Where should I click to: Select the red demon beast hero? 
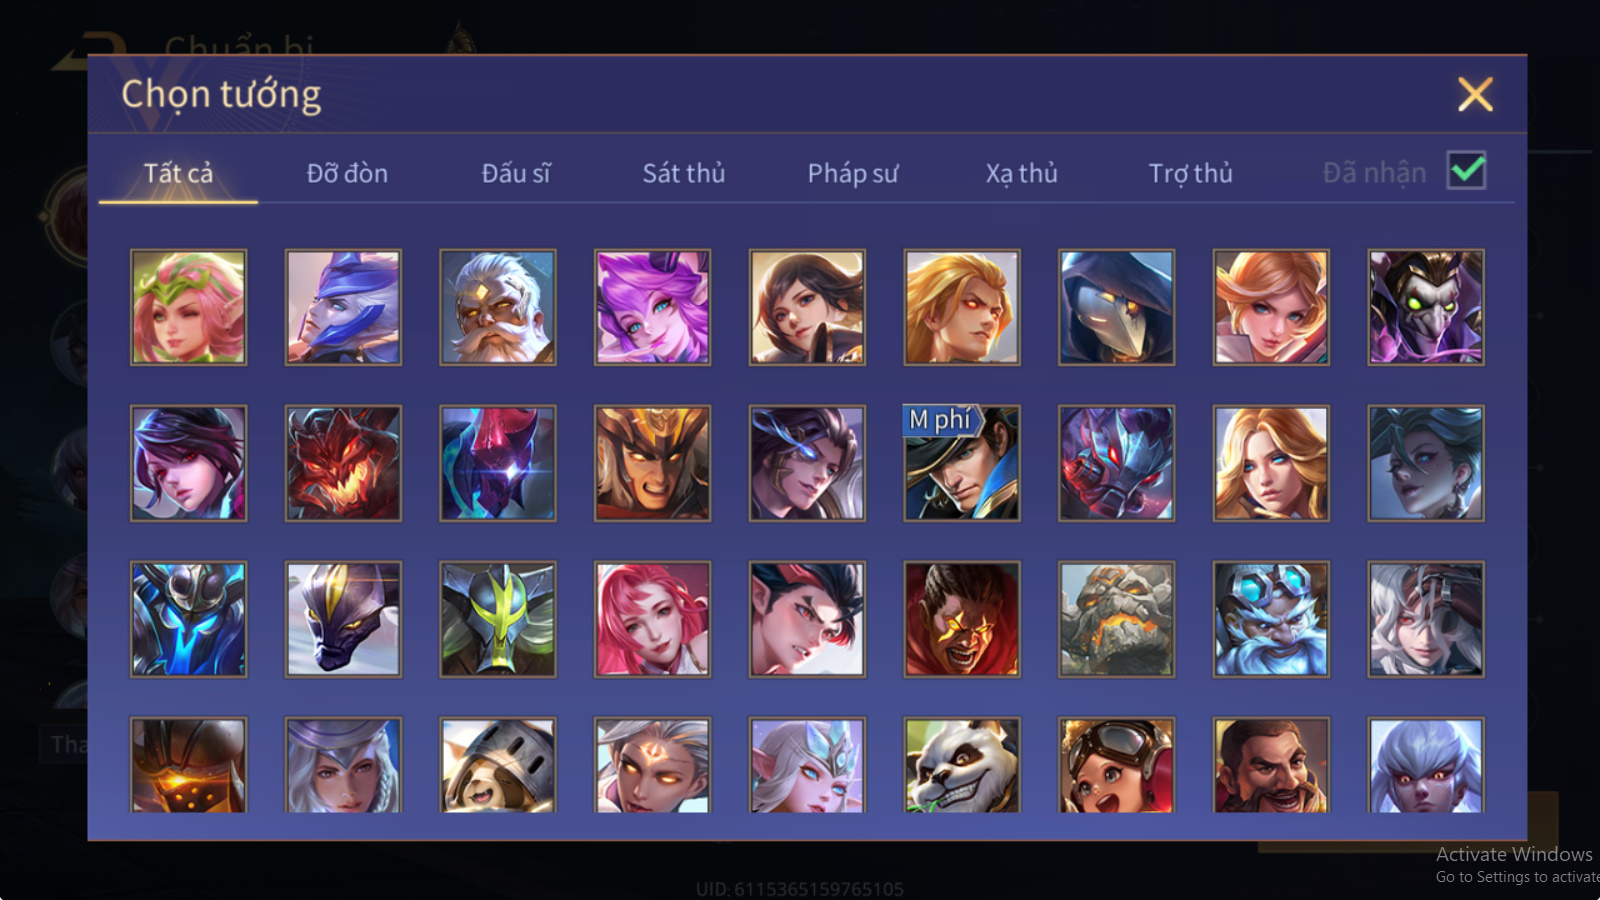pyautogui.click(x=343, y=463)
